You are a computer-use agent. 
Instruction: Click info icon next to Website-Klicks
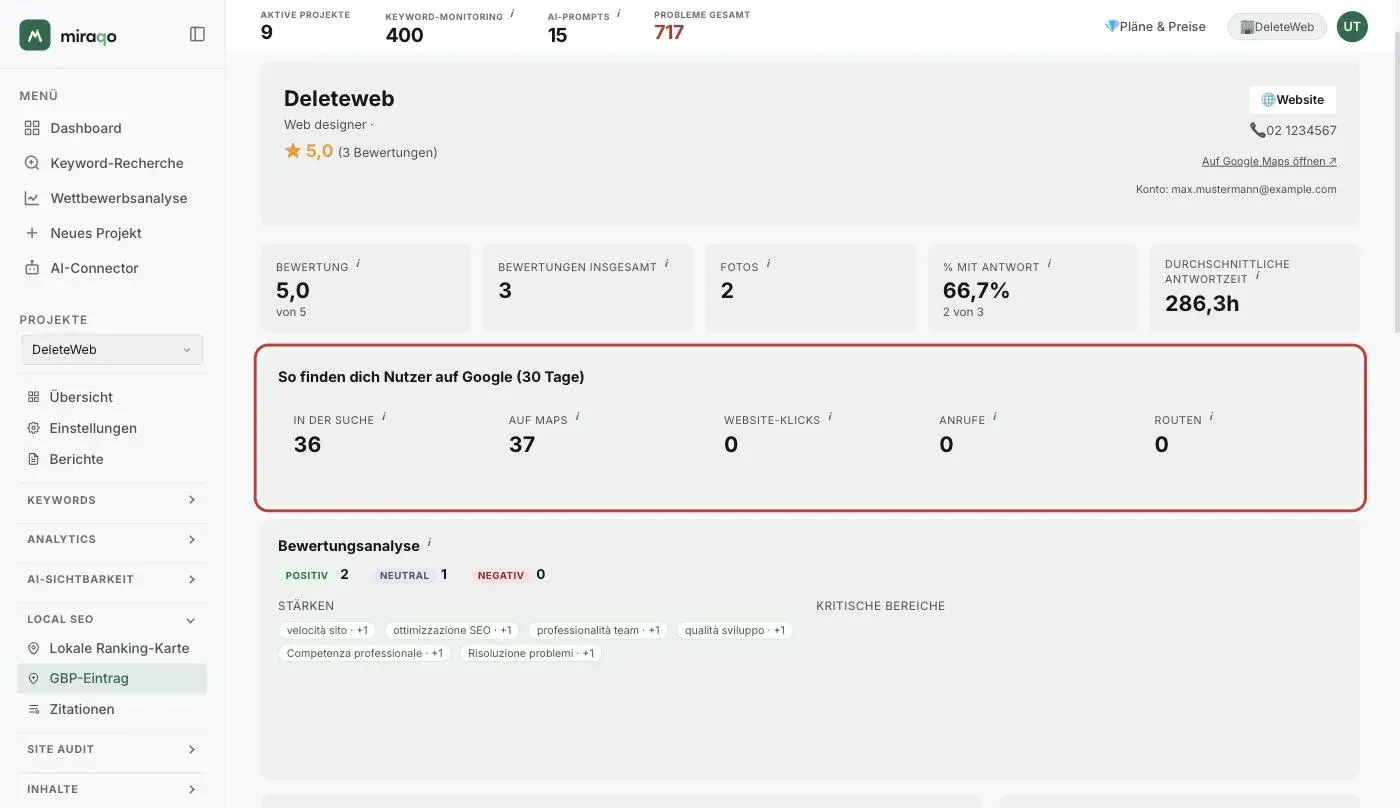point(830,417)
